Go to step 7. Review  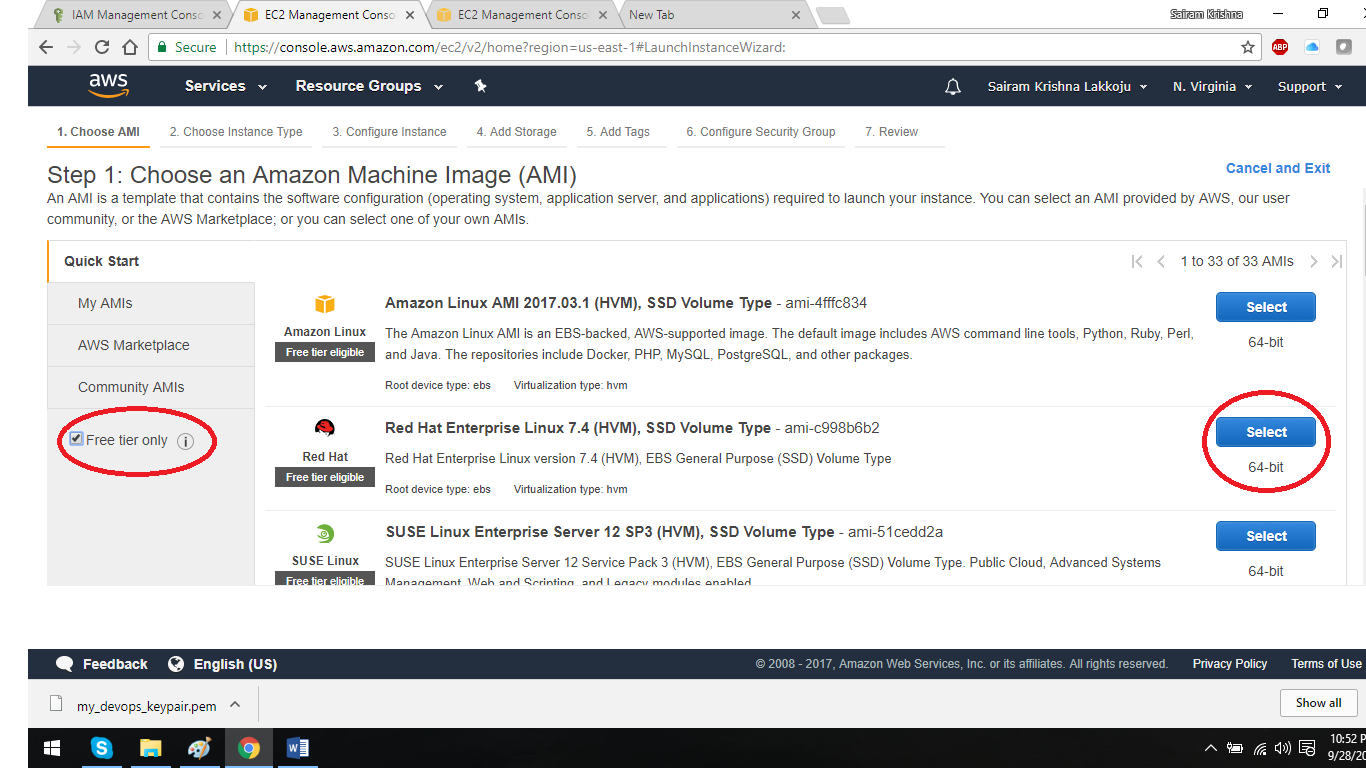coord(891,132)
